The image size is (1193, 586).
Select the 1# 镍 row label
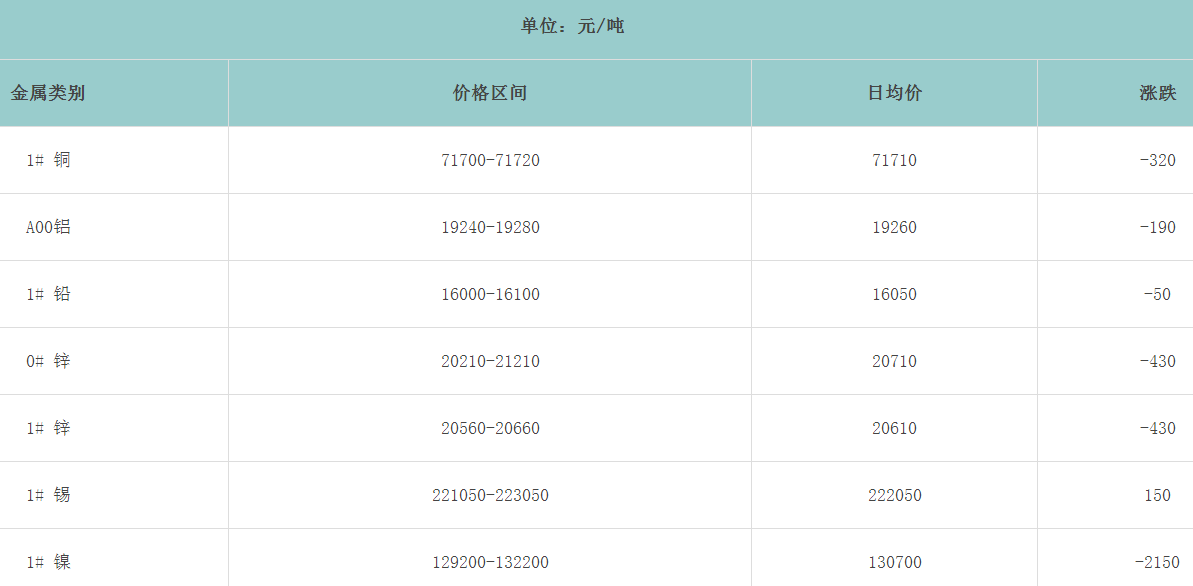[48, 562]
